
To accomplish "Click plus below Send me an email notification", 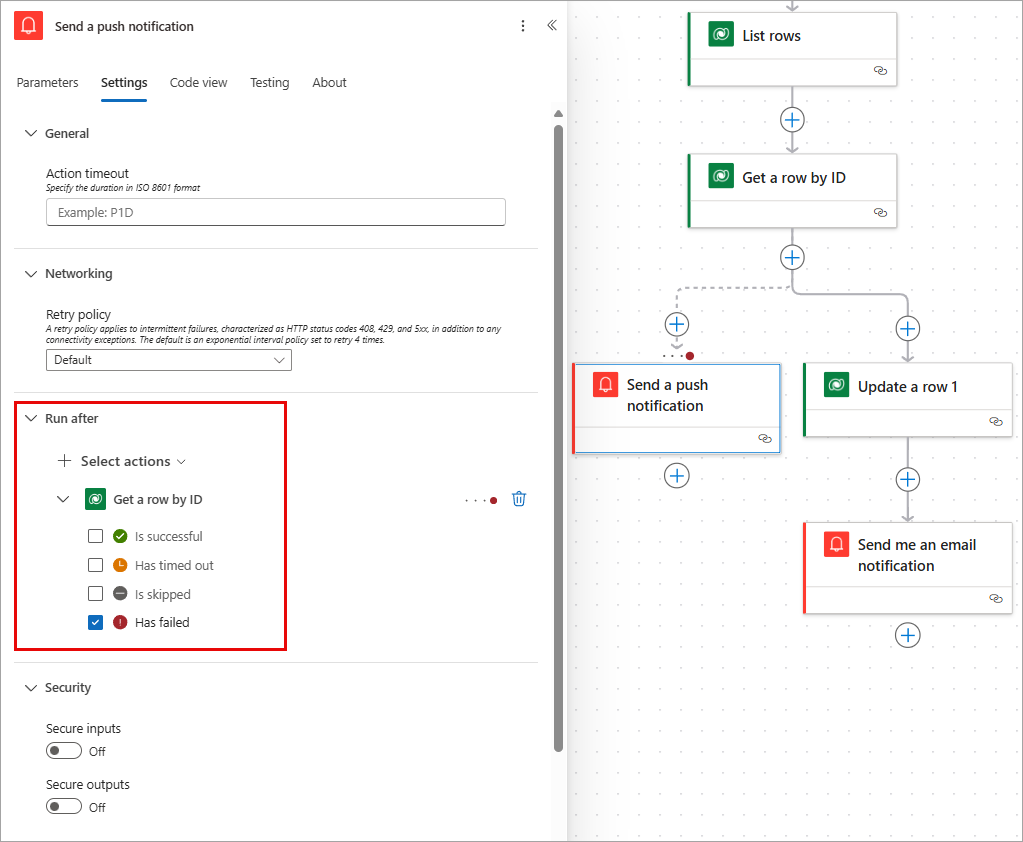I will 908,635.
